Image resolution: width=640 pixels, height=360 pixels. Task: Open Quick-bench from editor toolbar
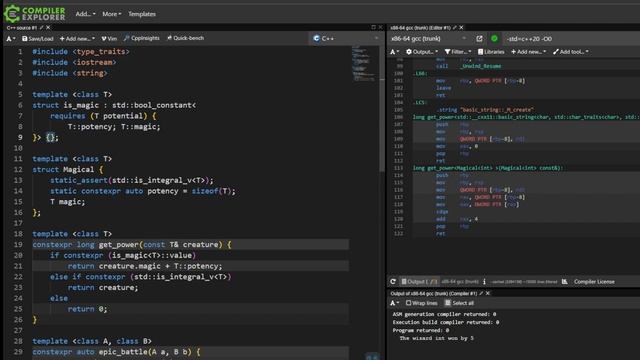(185, 38)
